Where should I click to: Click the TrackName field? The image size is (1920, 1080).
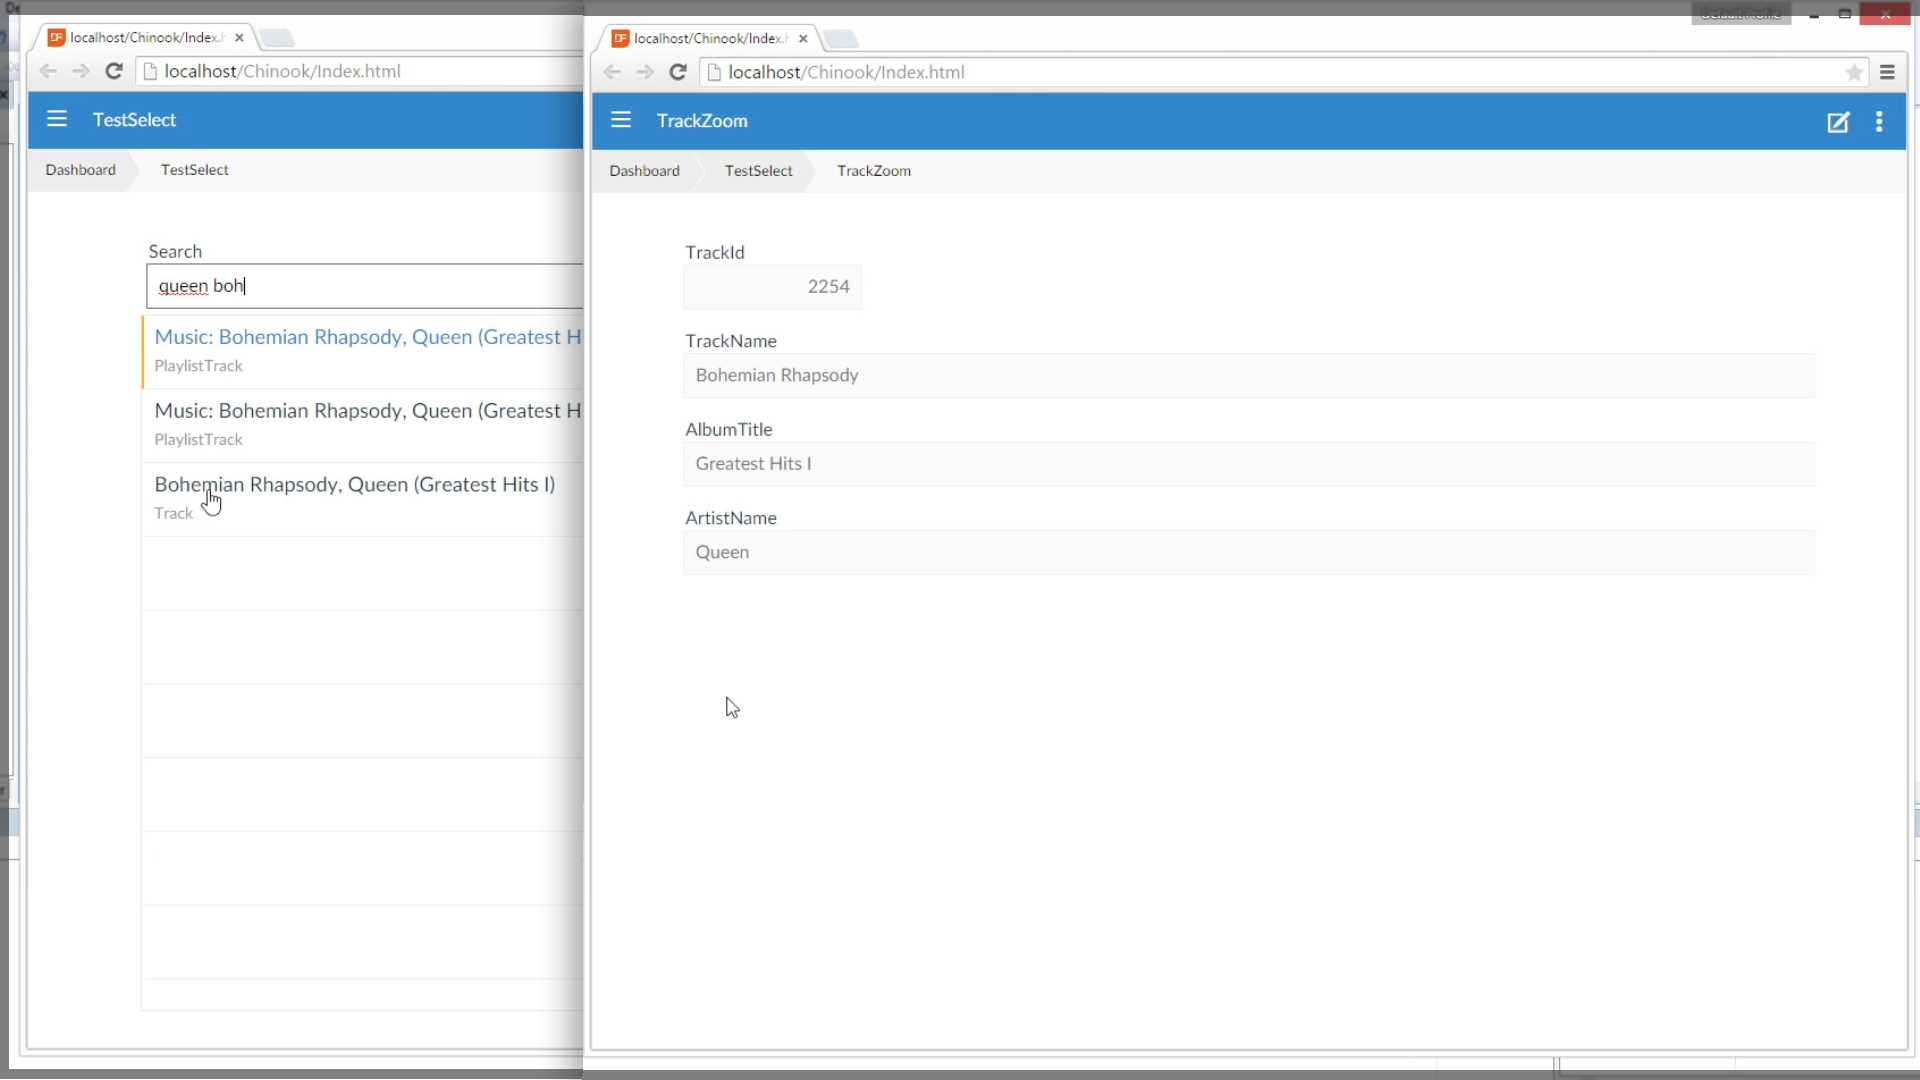(x=1248, y=376)
